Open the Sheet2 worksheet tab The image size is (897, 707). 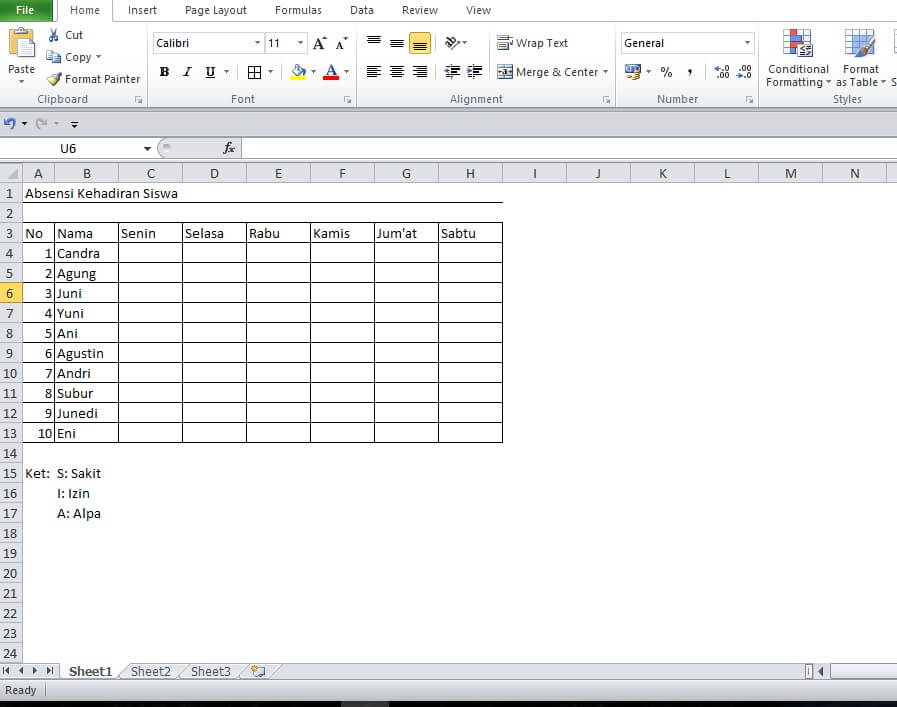[x=150, y=671]
